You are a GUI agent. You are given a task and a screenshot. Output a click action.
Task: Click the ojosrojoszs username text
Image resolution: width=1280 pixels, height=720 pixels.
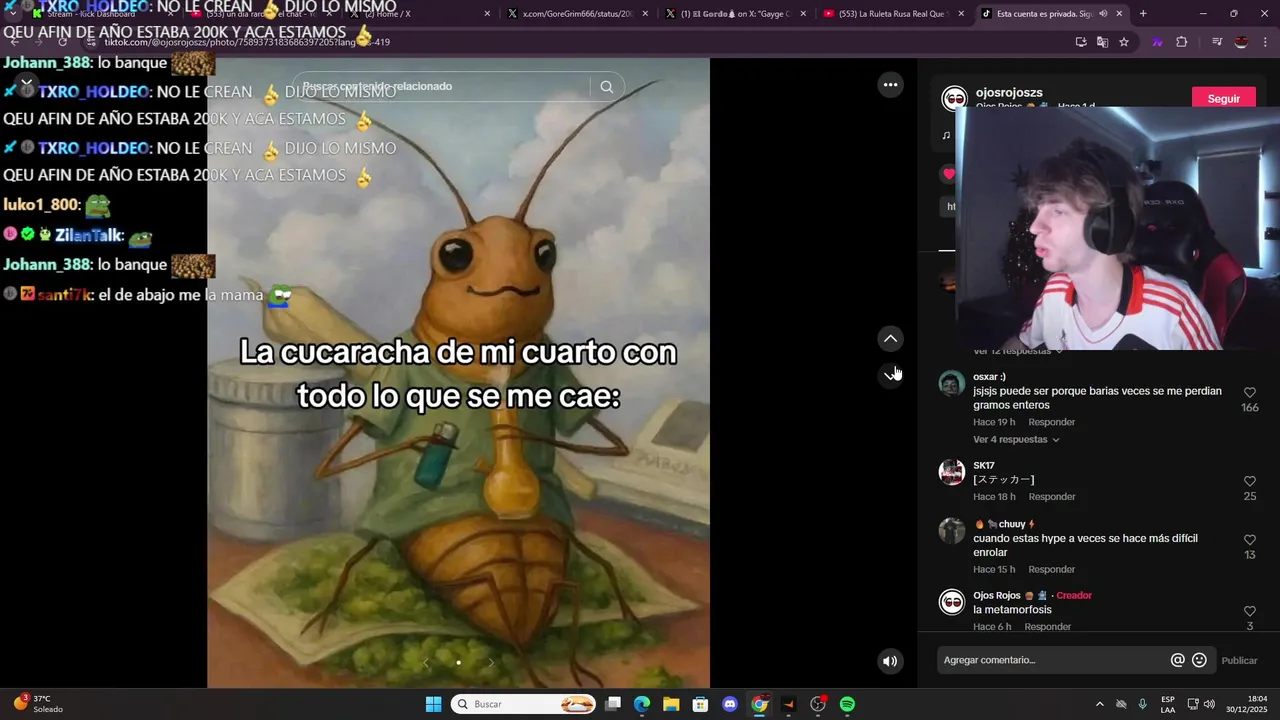(x=1009, y=92)
